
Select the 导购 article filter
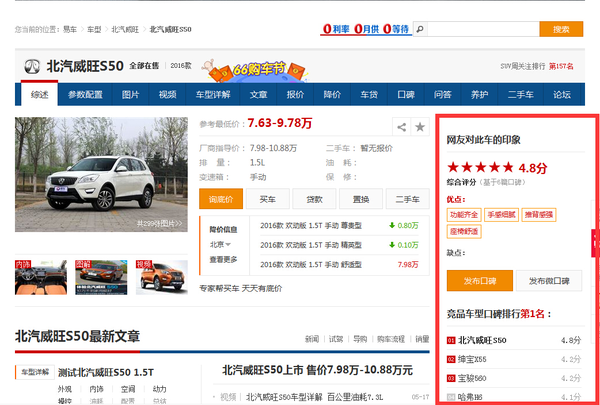click(360, 339)
